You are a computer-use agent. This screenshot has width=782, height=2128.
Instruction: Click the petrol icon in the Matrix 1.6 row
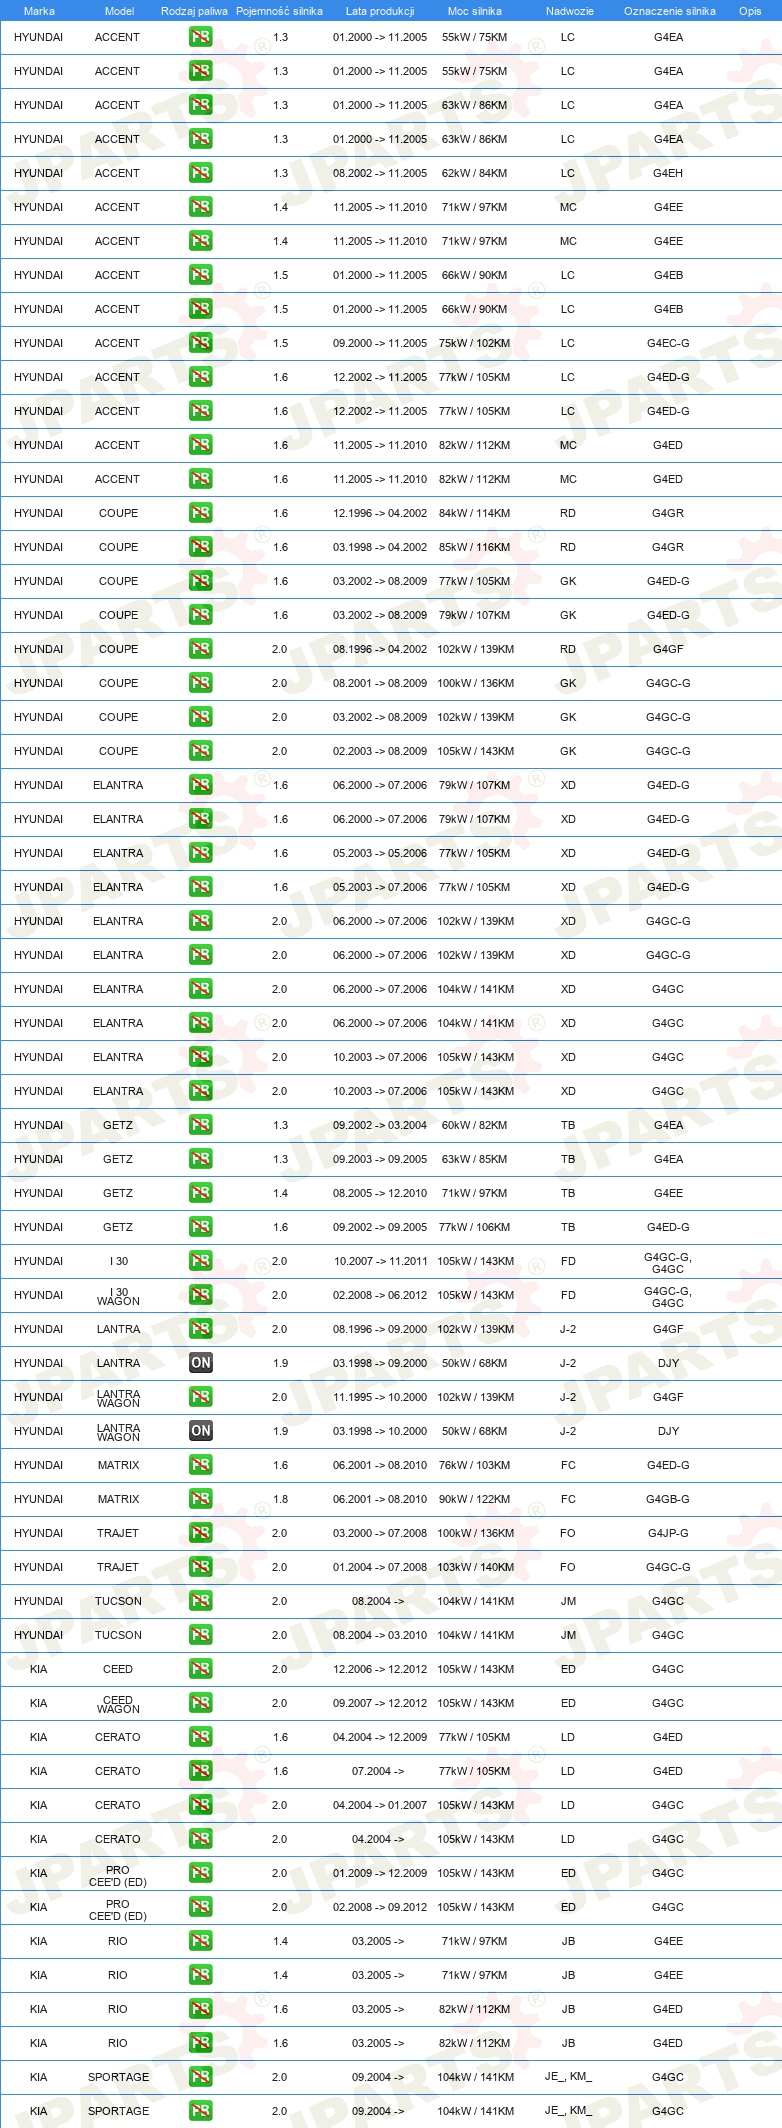pos(200,1465)
